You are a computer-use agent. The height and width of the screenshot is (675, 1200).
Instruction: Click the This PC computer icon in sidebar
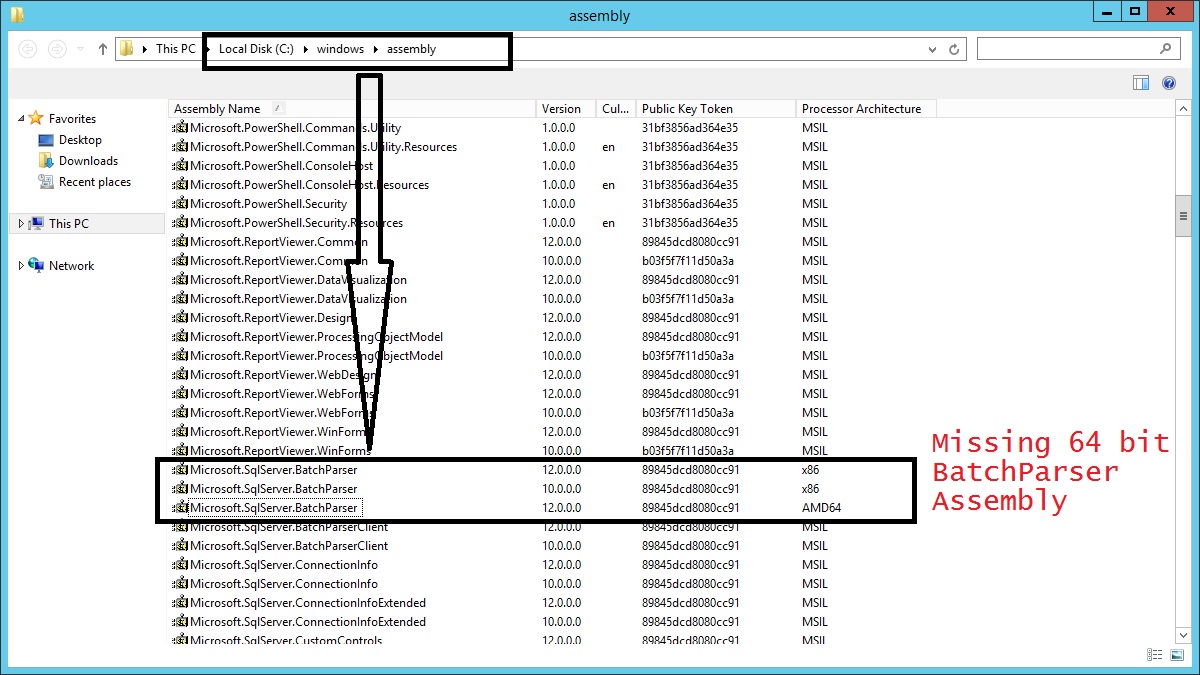[x=36, y=224]
